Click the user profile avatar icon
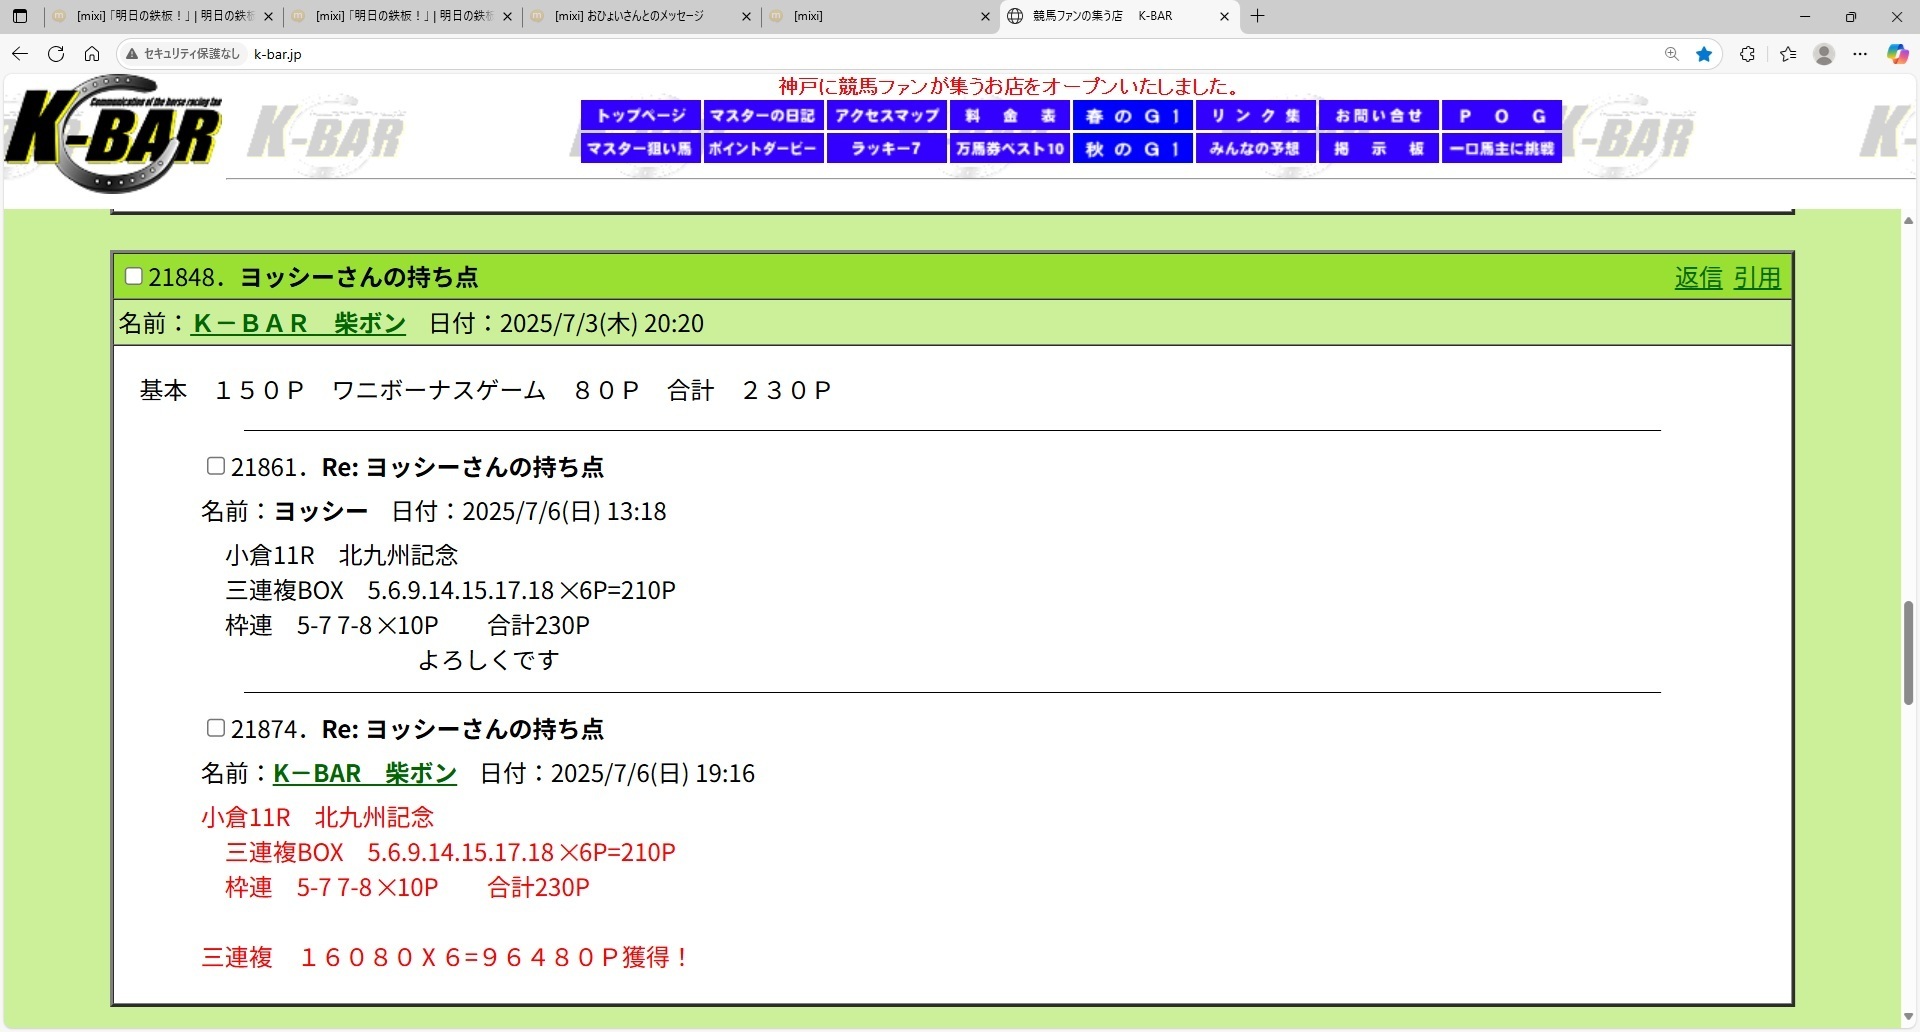The width and height of the screenshot is (1920, 1032). [1824, 54]
